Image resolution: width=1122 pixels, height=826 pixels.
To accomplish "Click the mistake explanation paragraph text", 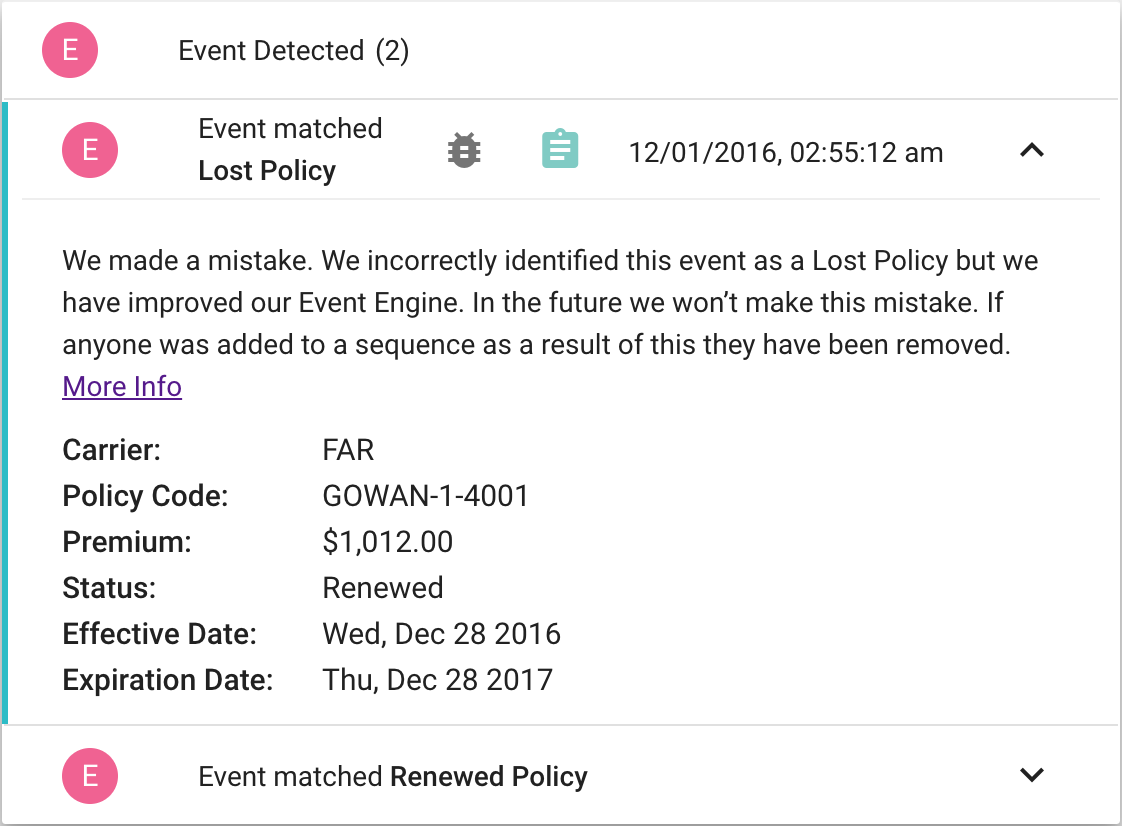I will [550, 303].
